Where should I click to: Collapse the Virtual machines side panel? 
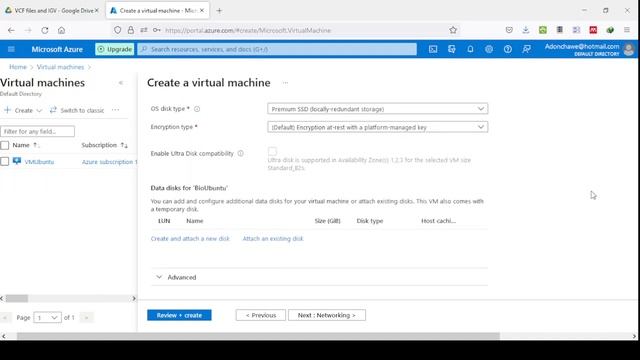(x=121, y=83)
